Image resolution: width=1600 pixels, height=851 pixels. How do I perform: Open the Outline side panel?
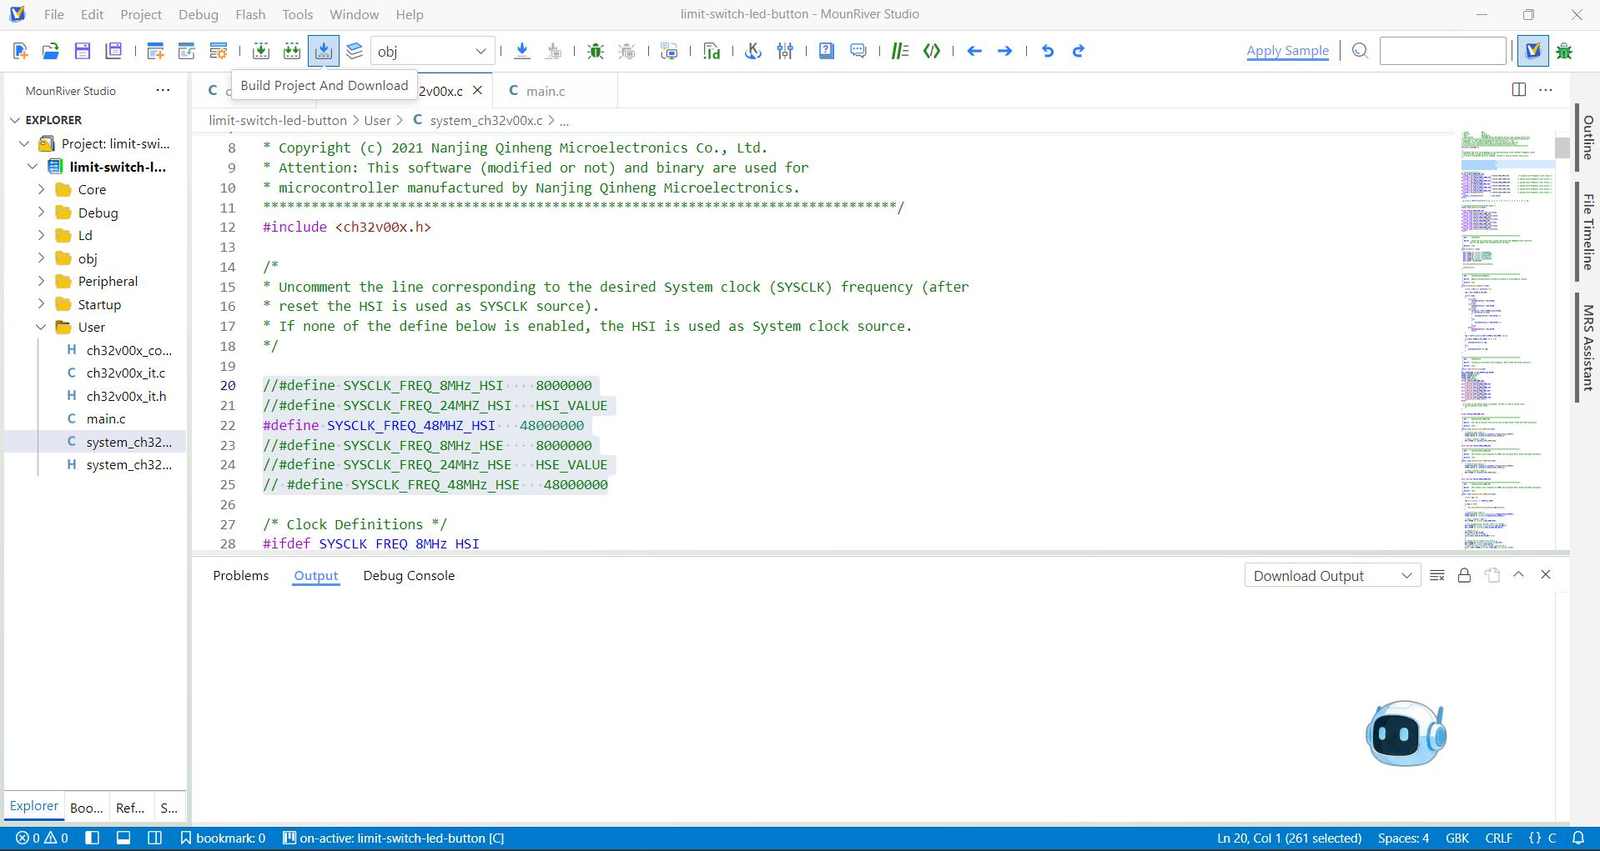[x=1588, y=137]
